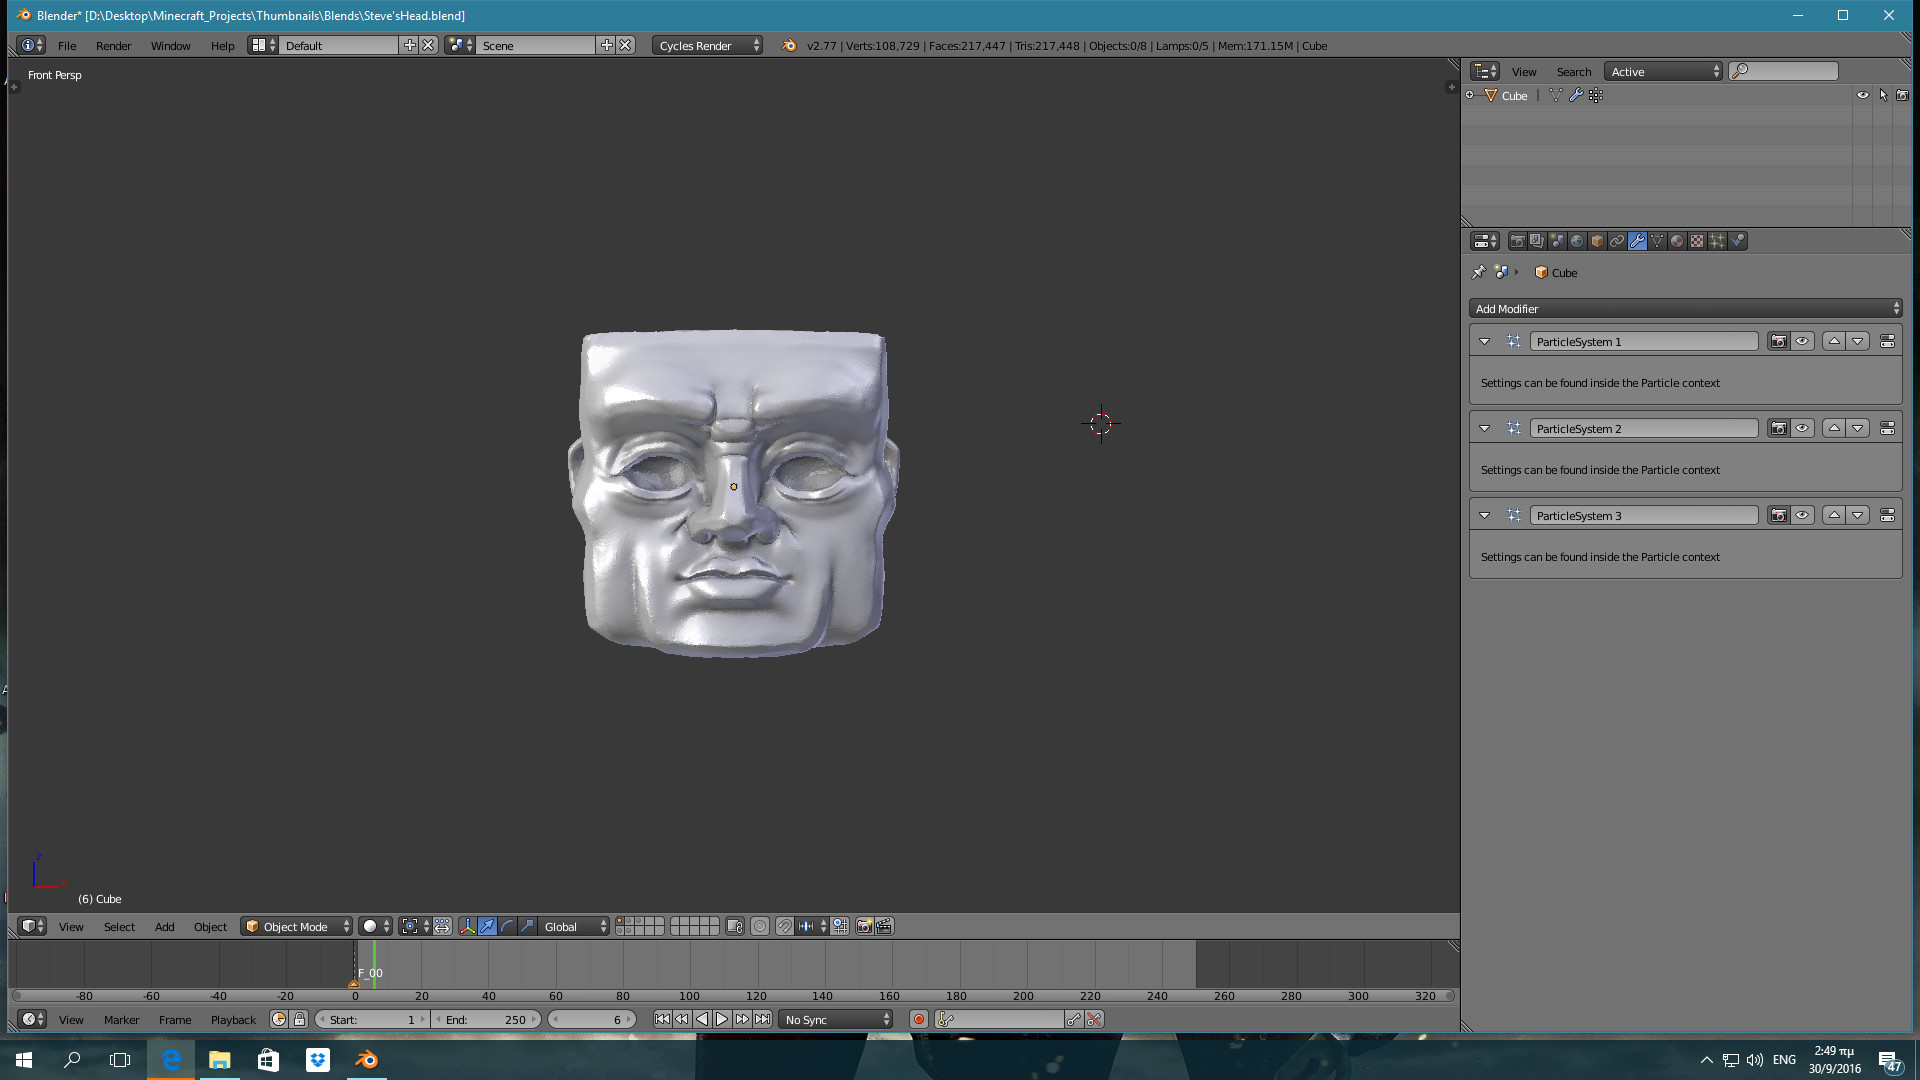Click the View menu in the timeline

click(71, 1019)
